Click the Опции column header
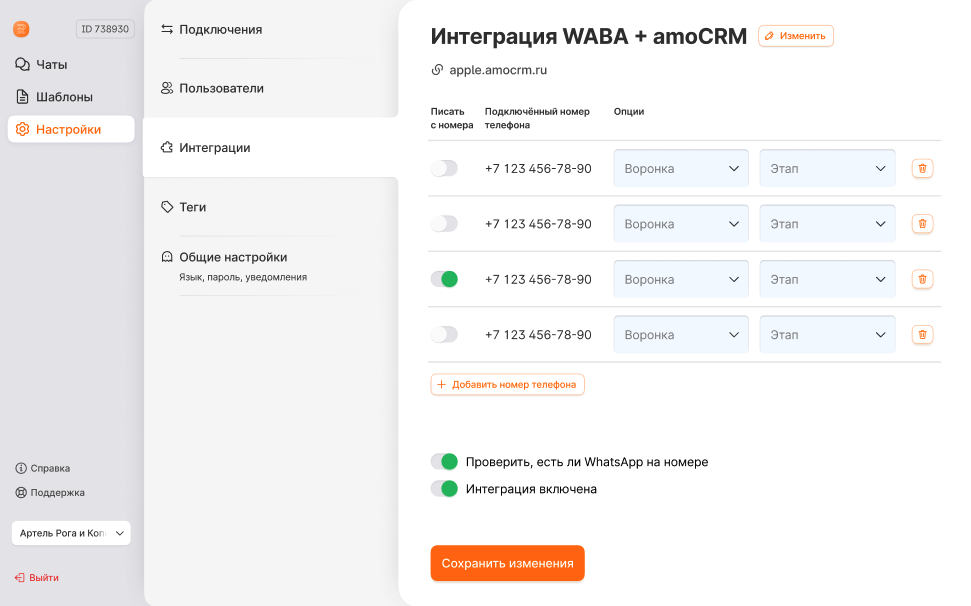Image resolution: width=971 pixels, height=606 pixels. [x=629, y=111]
